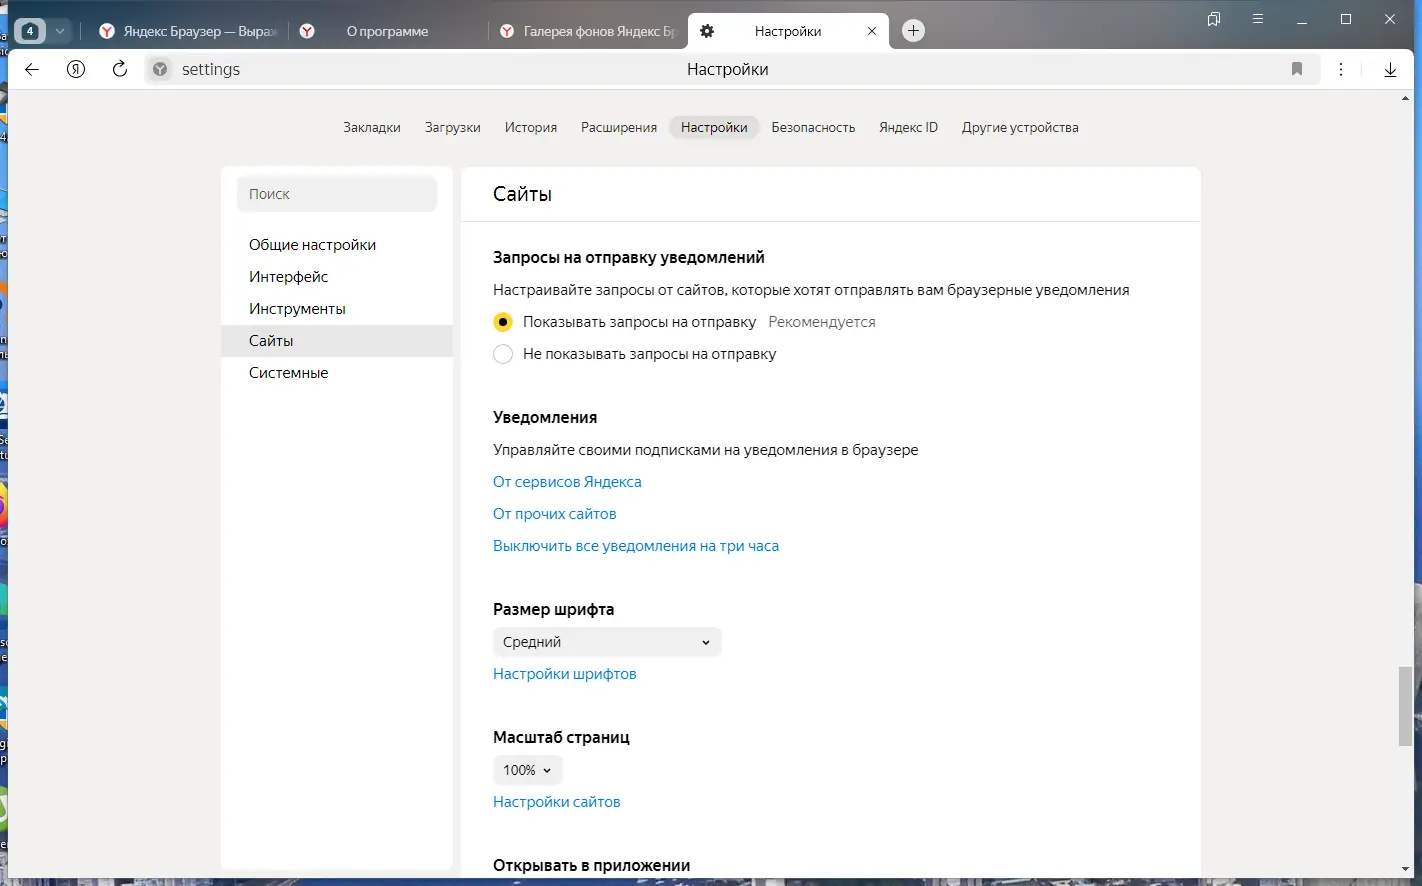The image size is (1422, 886).
Task: Open Другие устройства in the top navigation
Action: point(1020,127)
